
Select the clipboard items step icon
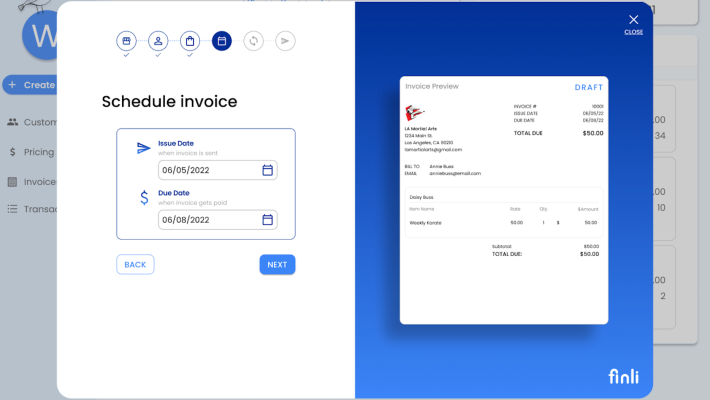tap(190, 41)
